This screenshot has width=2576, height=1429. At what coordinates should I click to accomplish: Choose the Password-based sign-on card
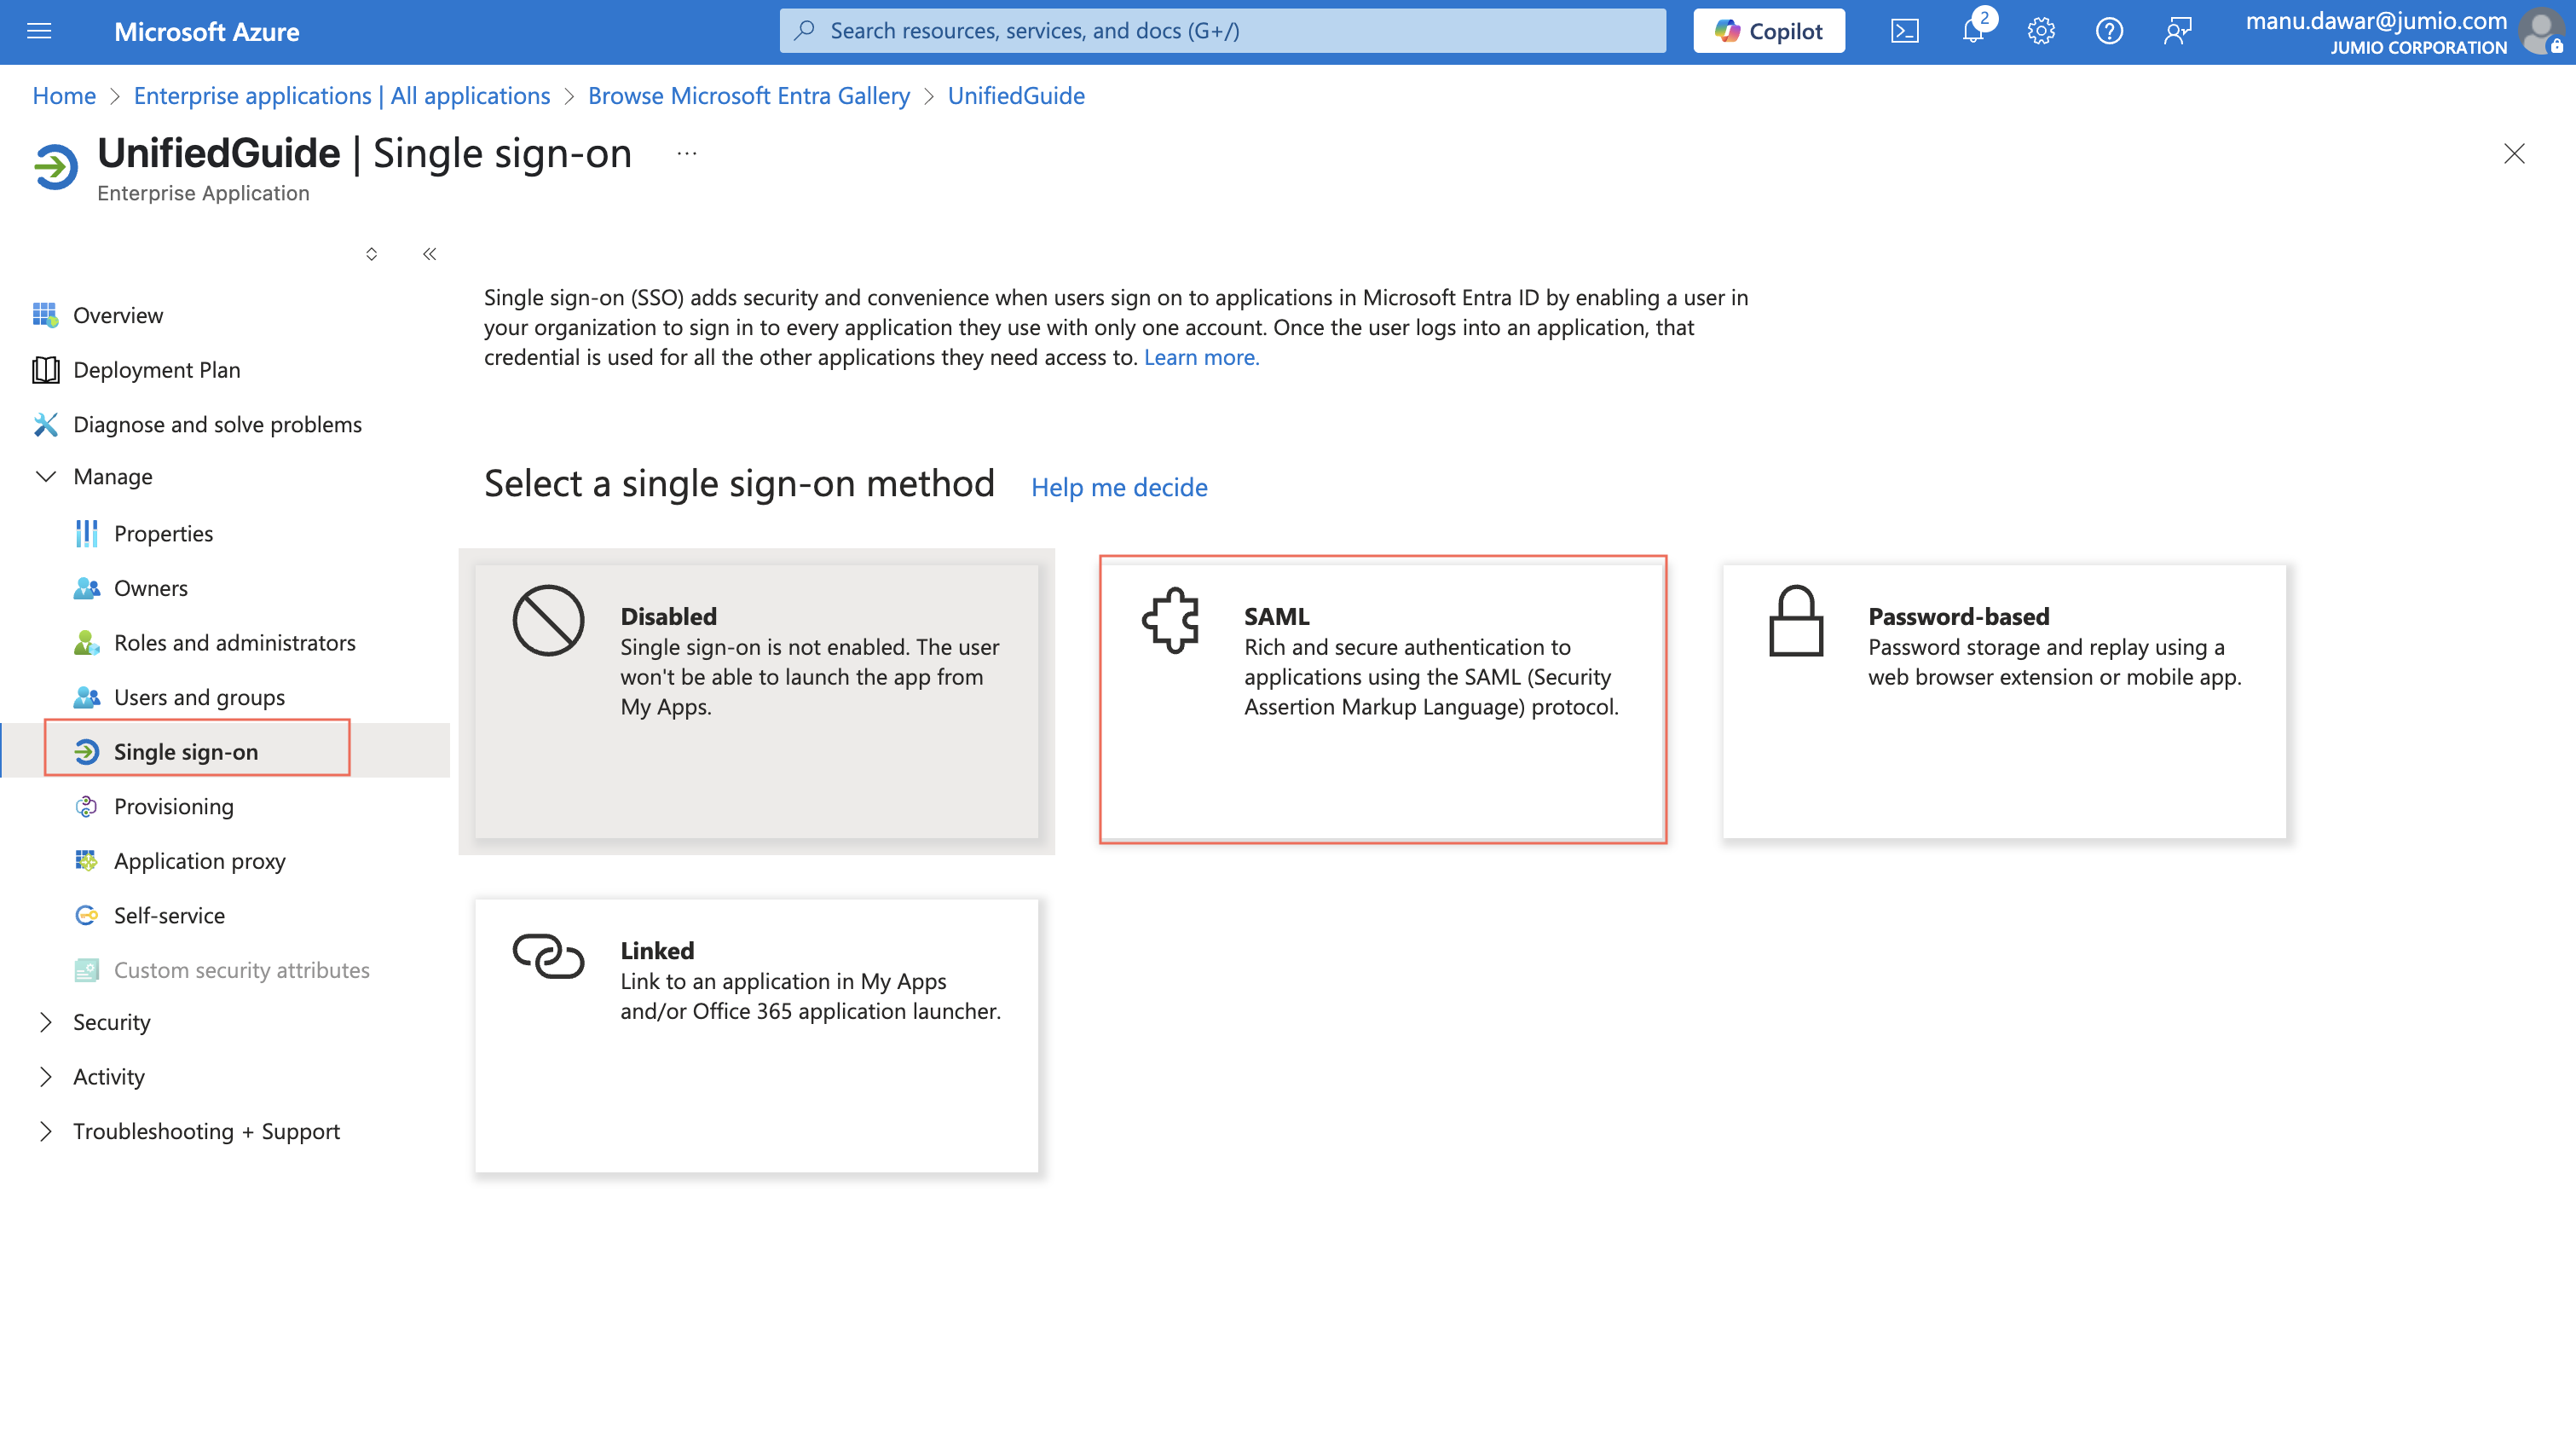tap(2004, 699)
